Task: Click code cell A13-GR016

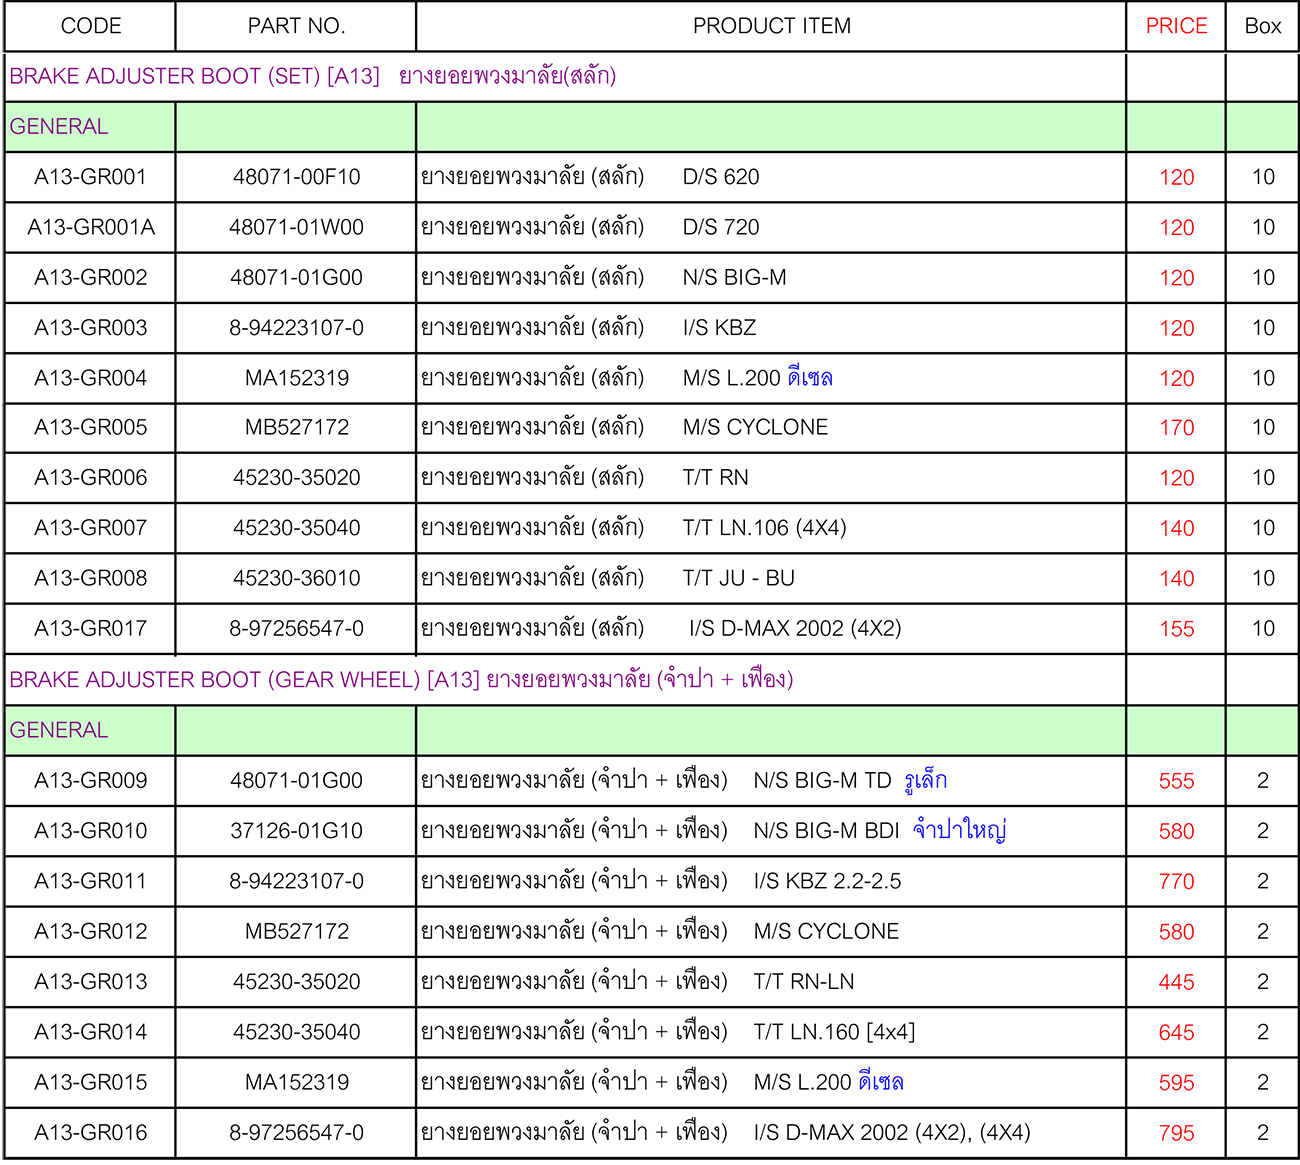Action: pos(91,1132)
